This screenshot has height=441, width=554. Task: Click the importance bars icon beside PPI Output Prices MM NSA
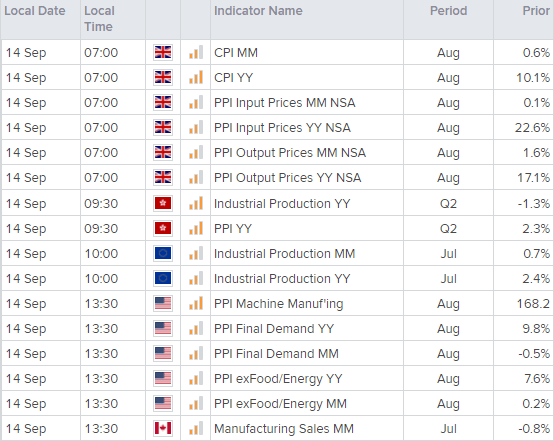[x=196, y=152]
